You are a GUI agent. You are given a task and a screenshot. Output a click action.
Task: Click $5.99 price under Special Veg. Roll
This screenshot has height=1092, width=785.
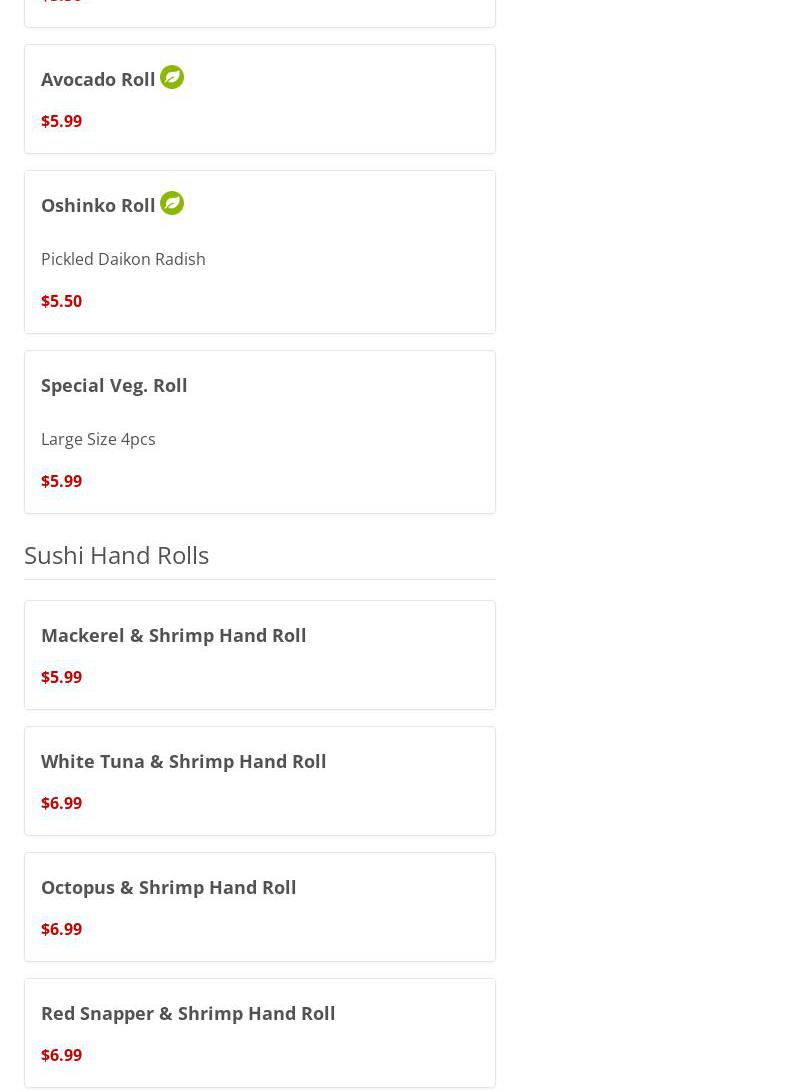tap(61, 481)
